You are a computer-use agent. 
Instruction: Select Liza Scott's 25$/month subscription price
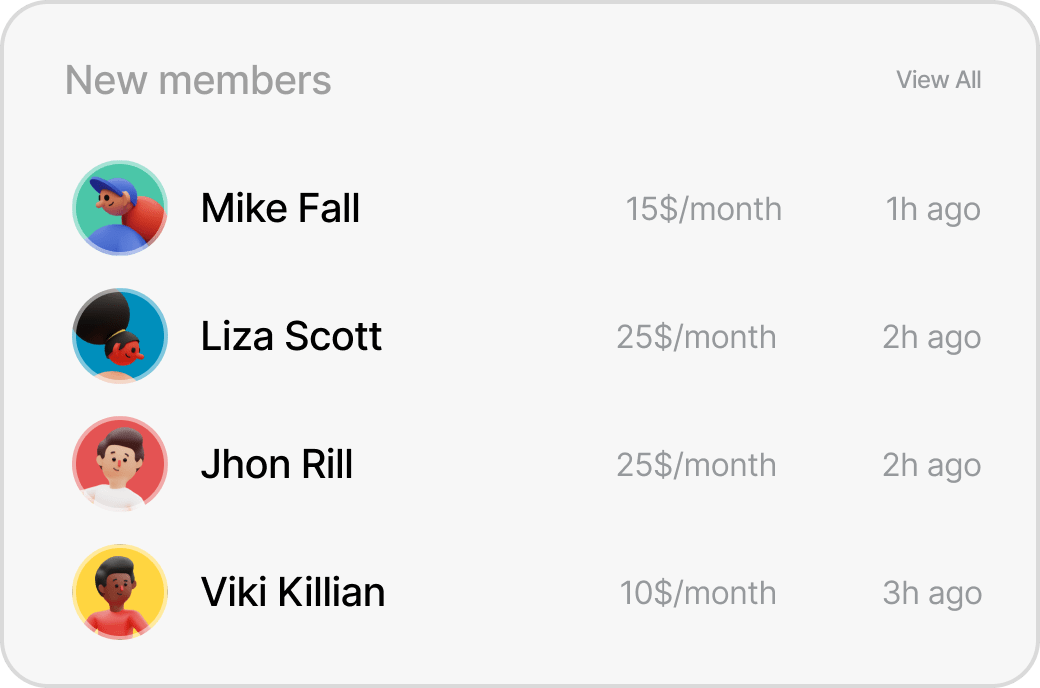(696, 337)
